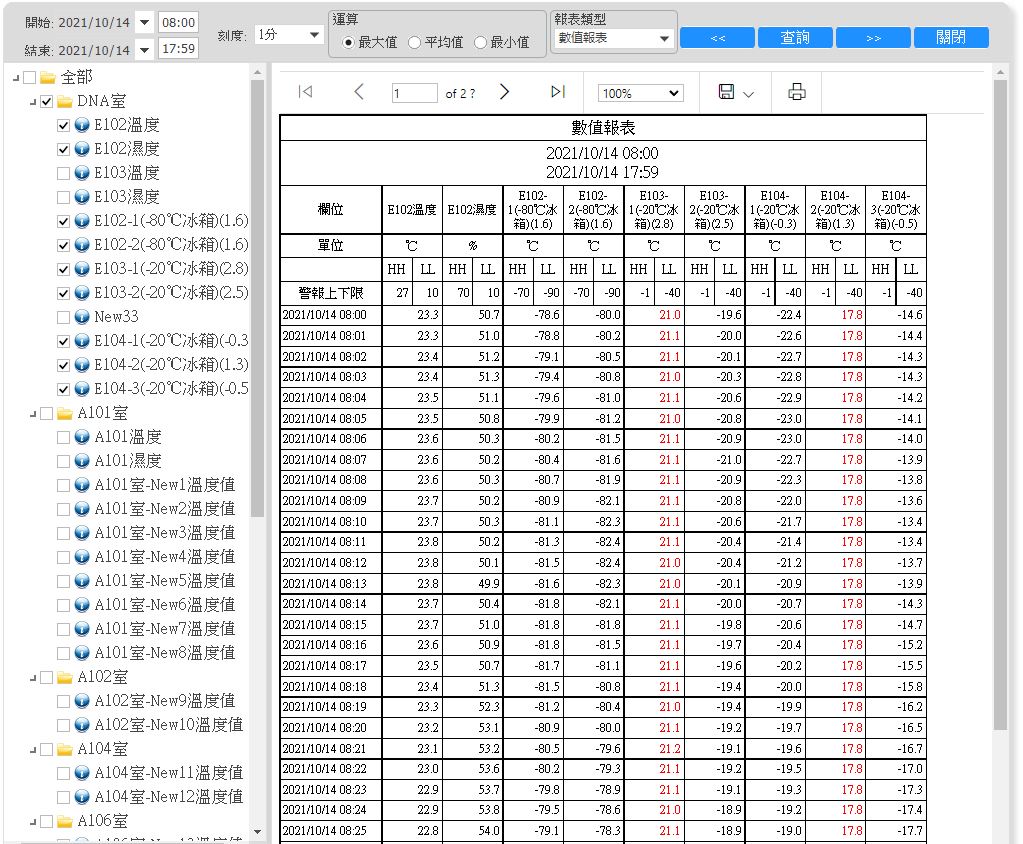Select A104室-New12溫度值 tree item
The width and height of the screenshot is (1023, 844).
tap(168, 796)
